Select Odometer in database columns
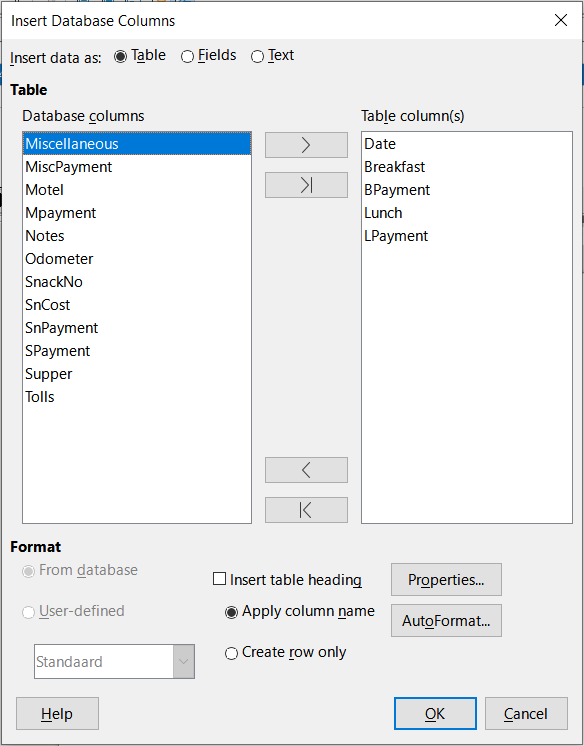Image resolution: width=584 pixels, height=746 pixels. (137, 259)
